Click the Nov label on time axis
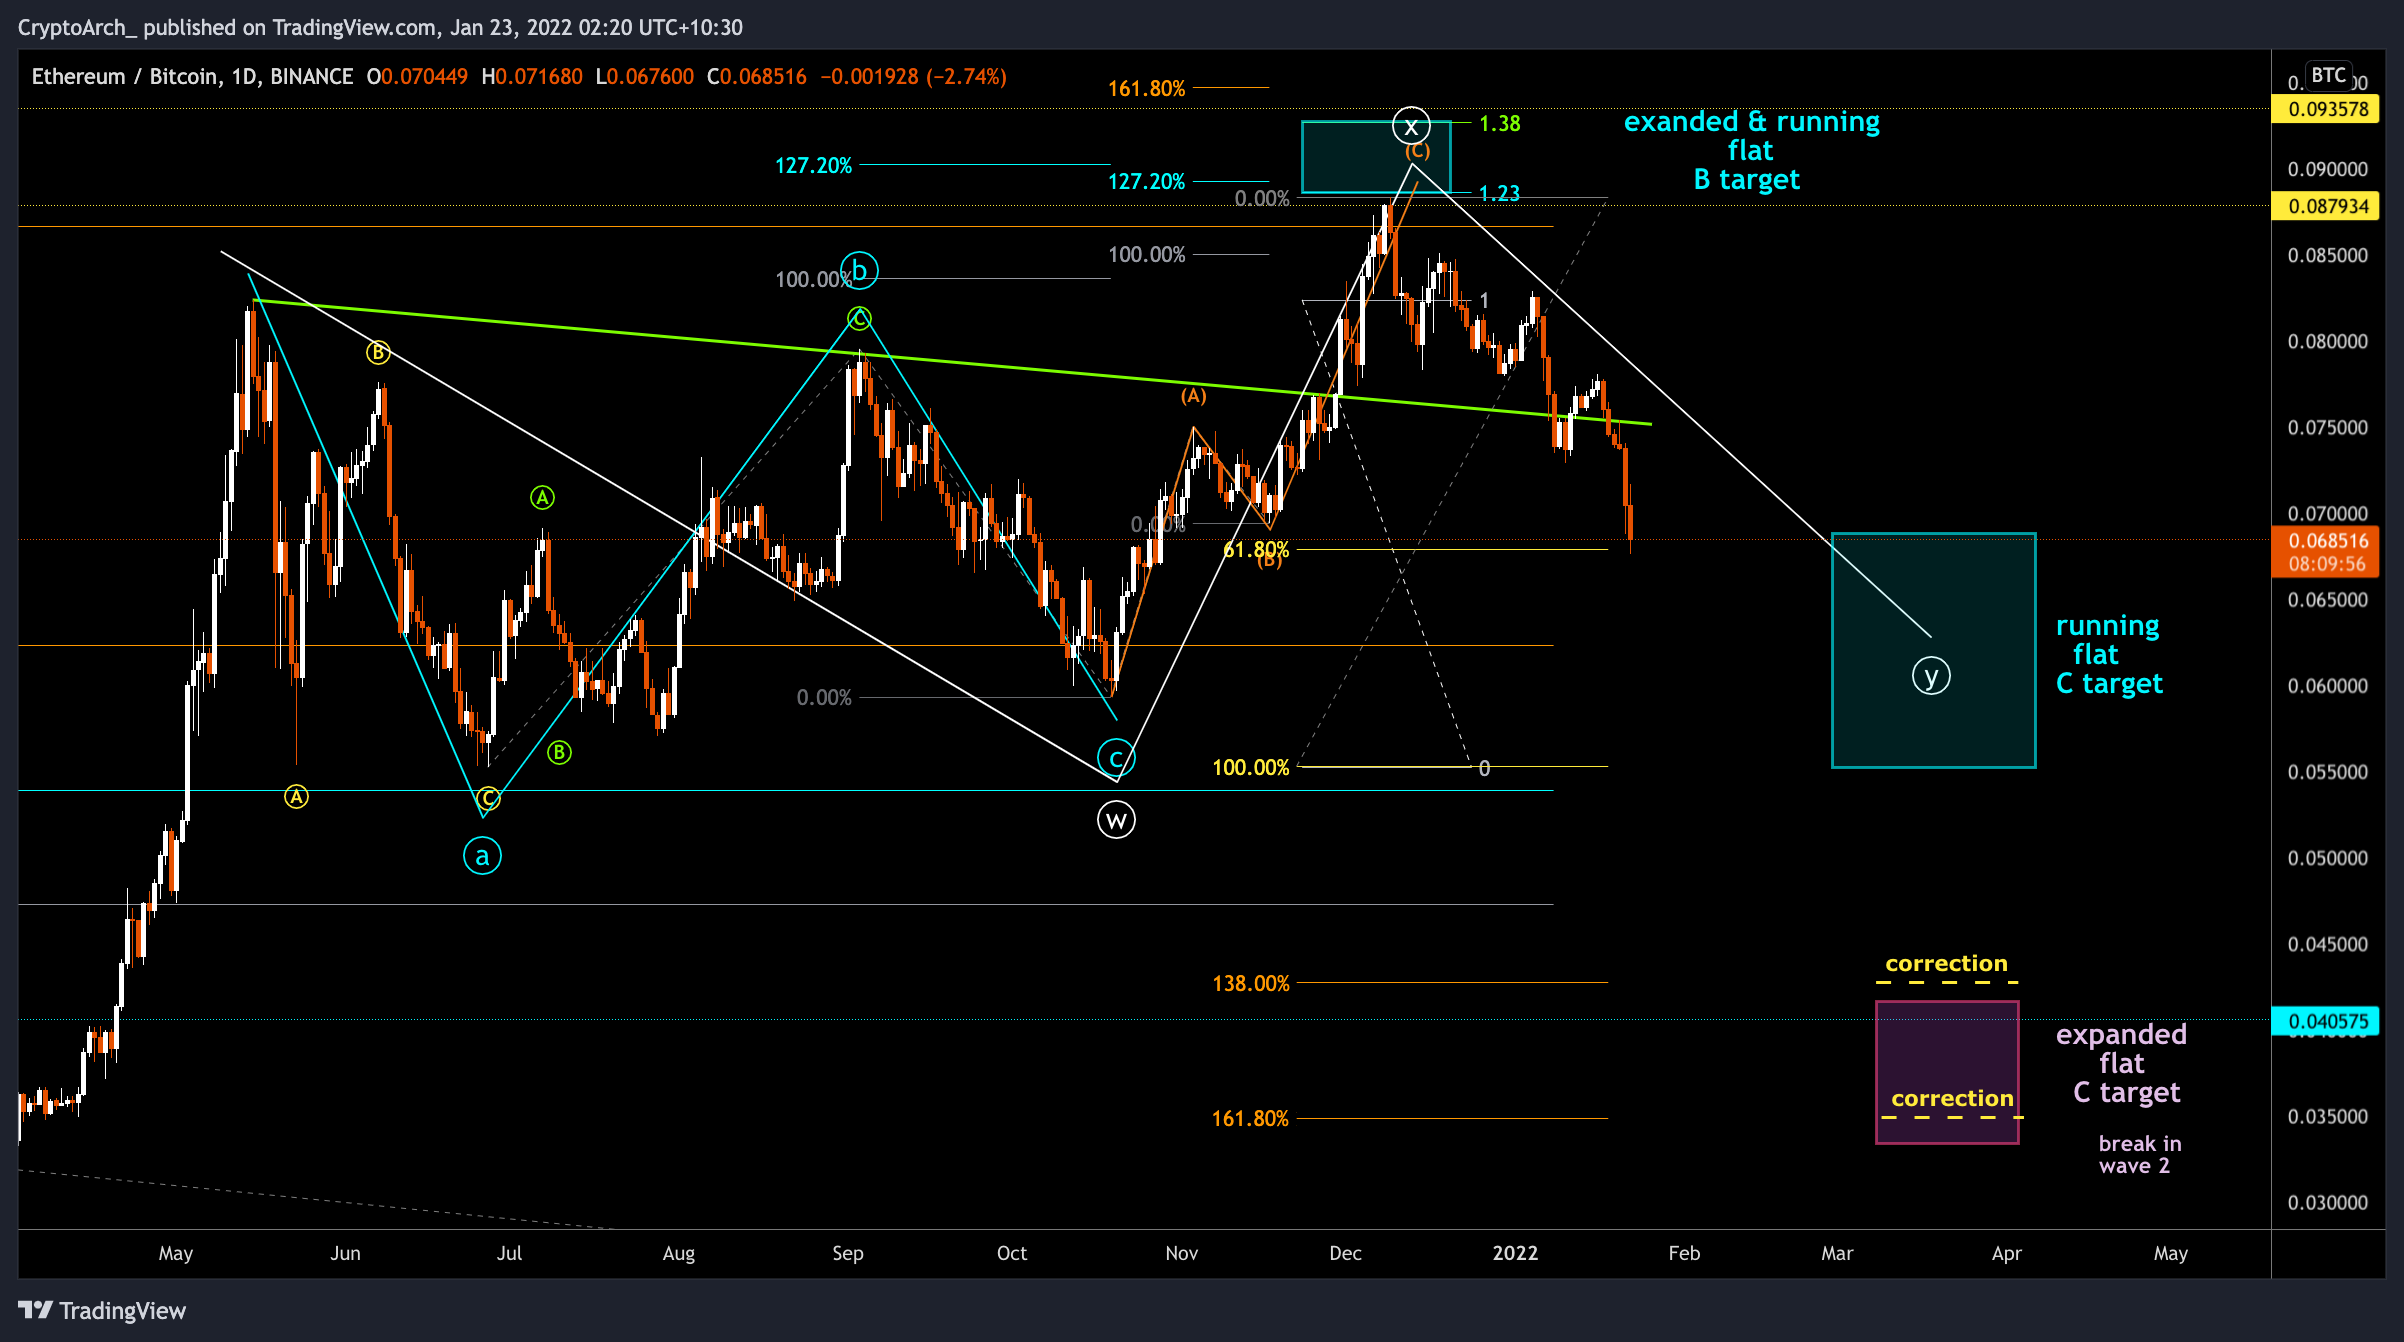Viewport: 2404px width, 1342px height. coord(1181,1253)
